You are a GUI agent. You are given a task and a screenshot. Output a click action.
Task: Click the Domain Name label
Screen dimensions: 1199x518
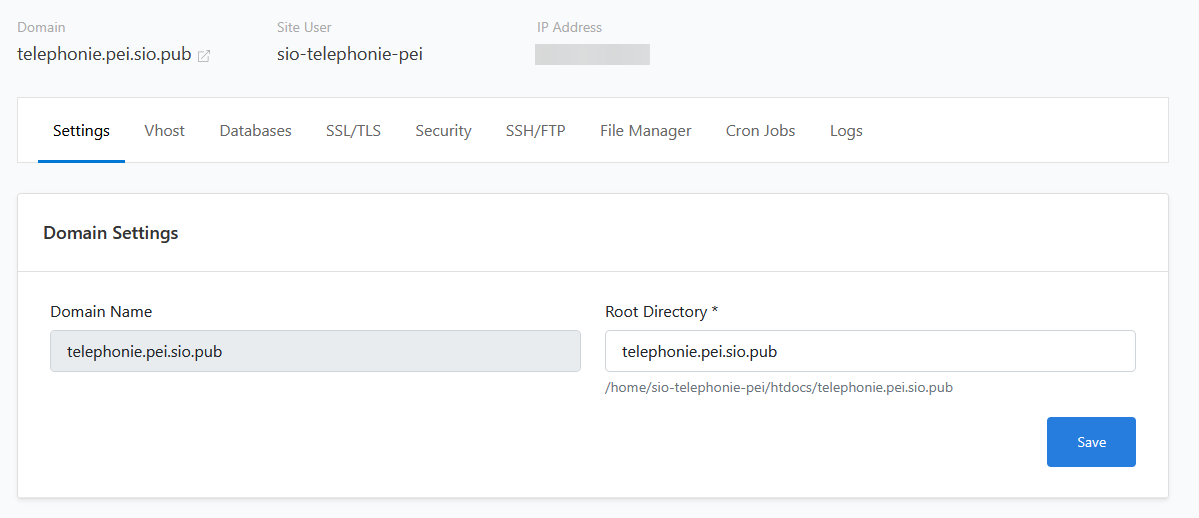(101, 312)
